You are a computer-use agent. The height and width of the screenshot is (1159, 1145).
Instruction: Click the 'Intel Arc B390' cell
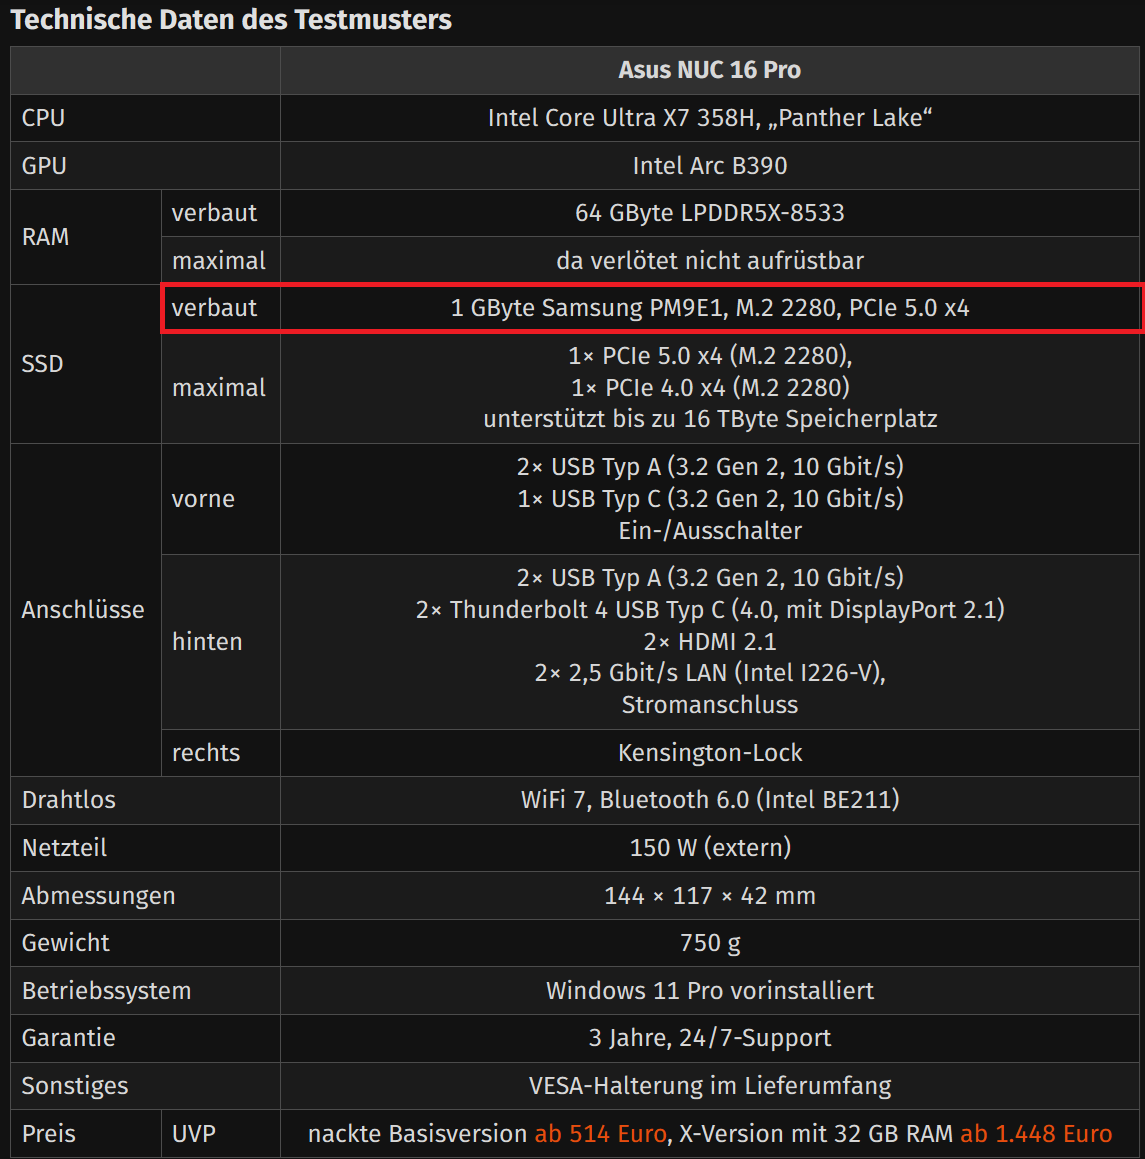(710, 166)
